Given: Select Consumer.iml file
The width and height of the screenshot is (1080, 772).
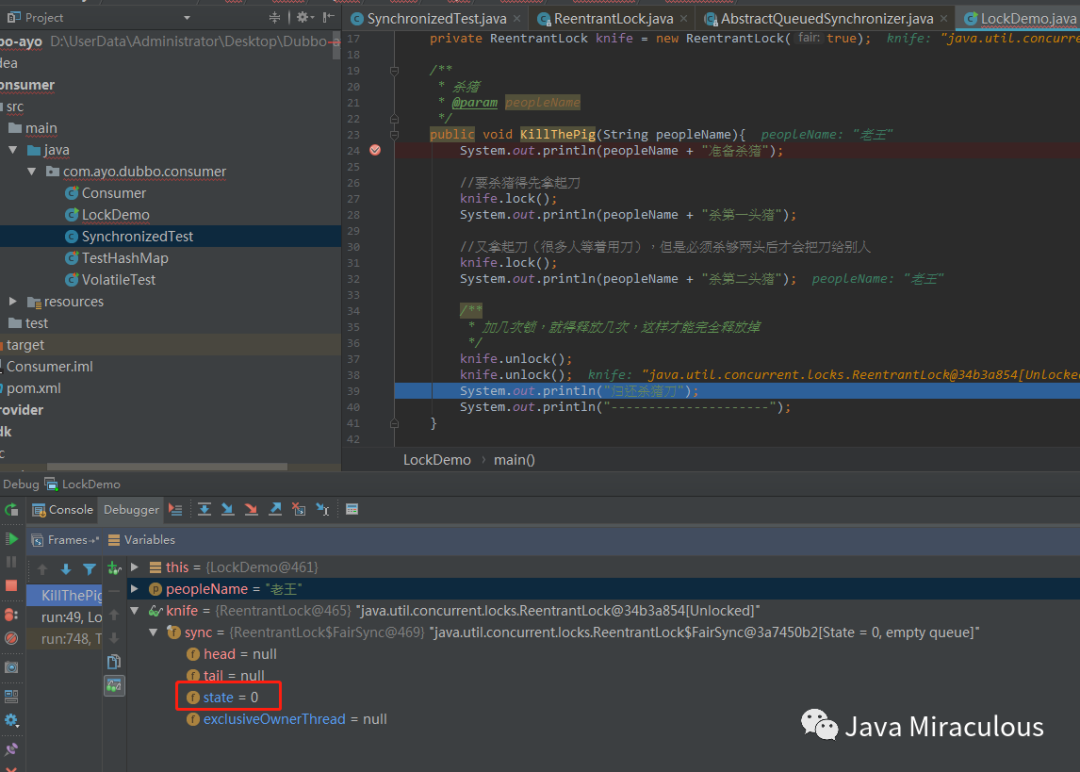Looking at the screenshot, I should [50, 366].
